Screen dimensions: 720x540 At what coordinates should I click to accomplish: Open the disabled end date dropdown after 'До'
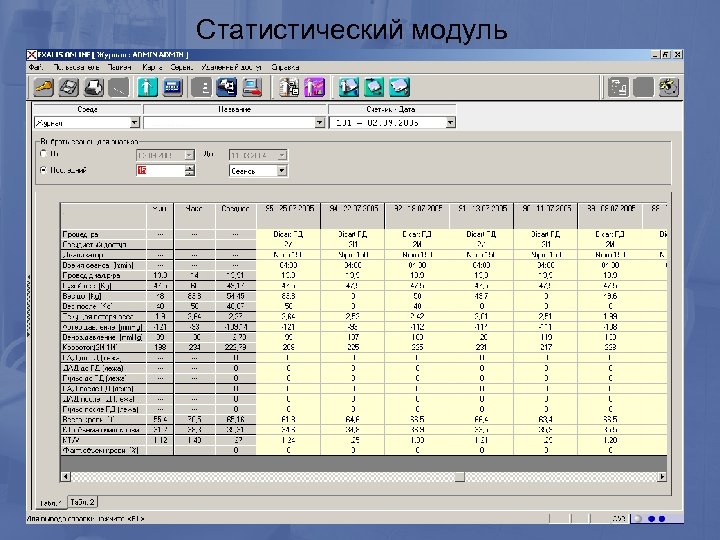click(x=282, y=155)
